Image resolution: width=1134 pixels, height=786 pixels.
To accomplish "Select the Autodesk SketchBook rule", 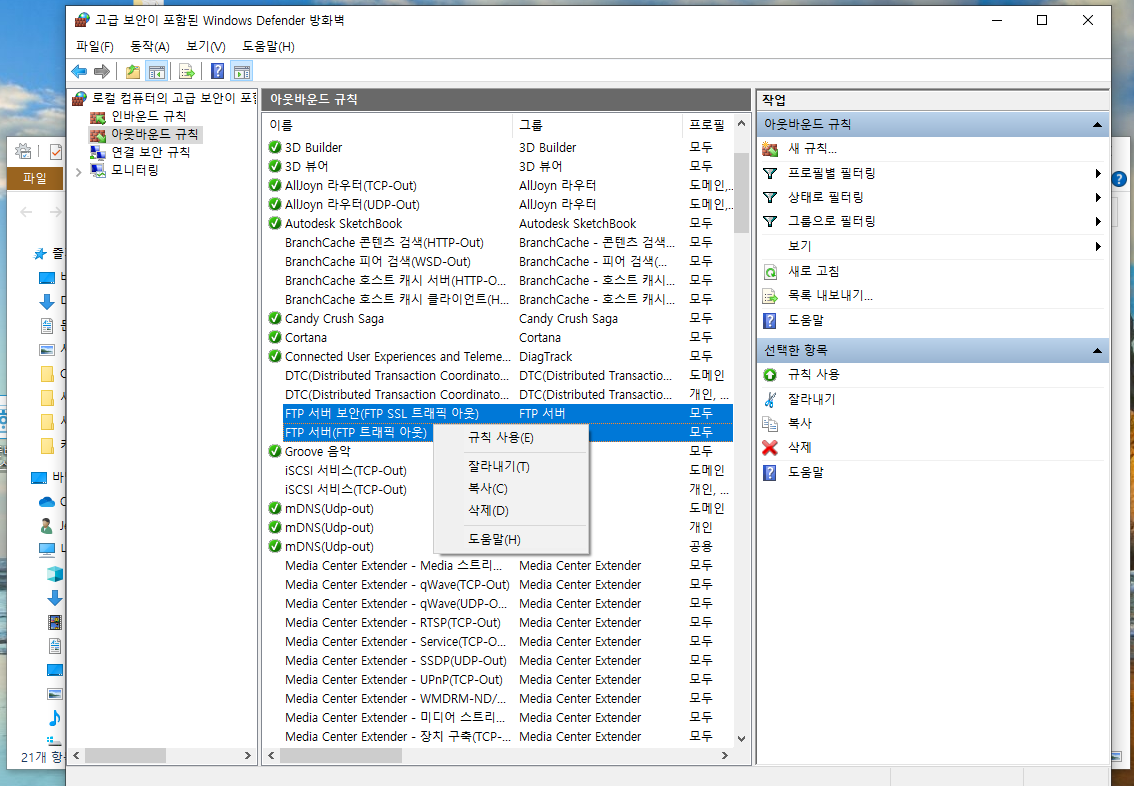I will tap(344, 223).
